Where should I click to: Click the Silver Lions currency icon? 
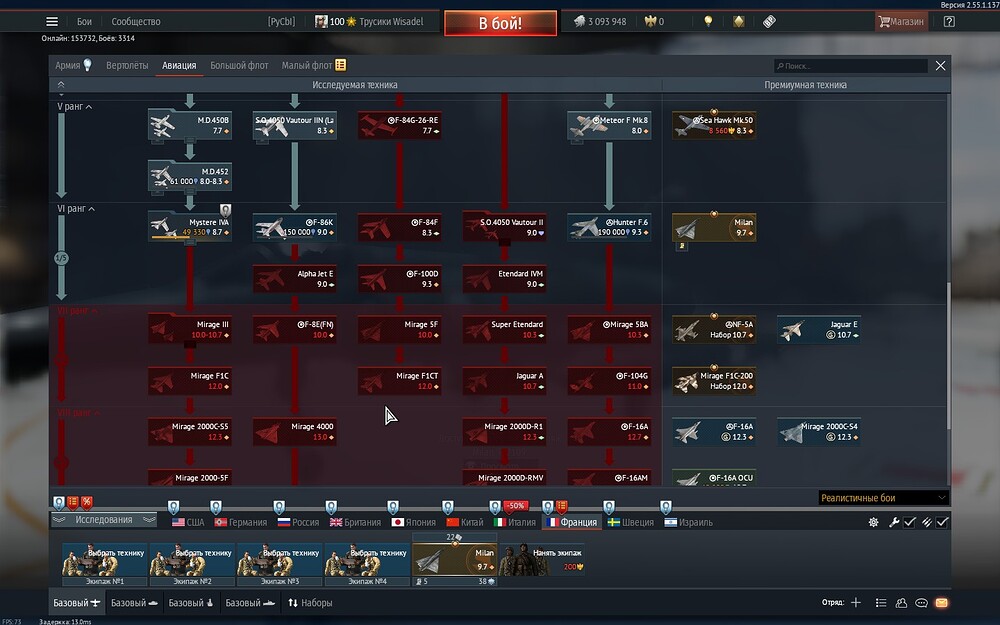[579, 22]
